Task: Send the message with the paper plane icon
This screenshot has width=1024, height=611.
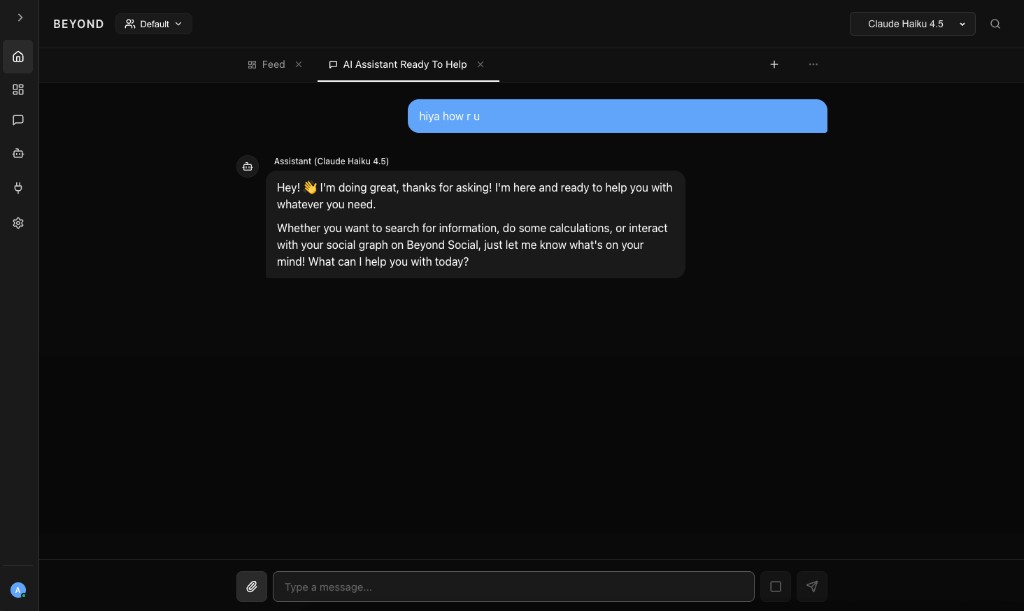Action: tap(811, 586)
